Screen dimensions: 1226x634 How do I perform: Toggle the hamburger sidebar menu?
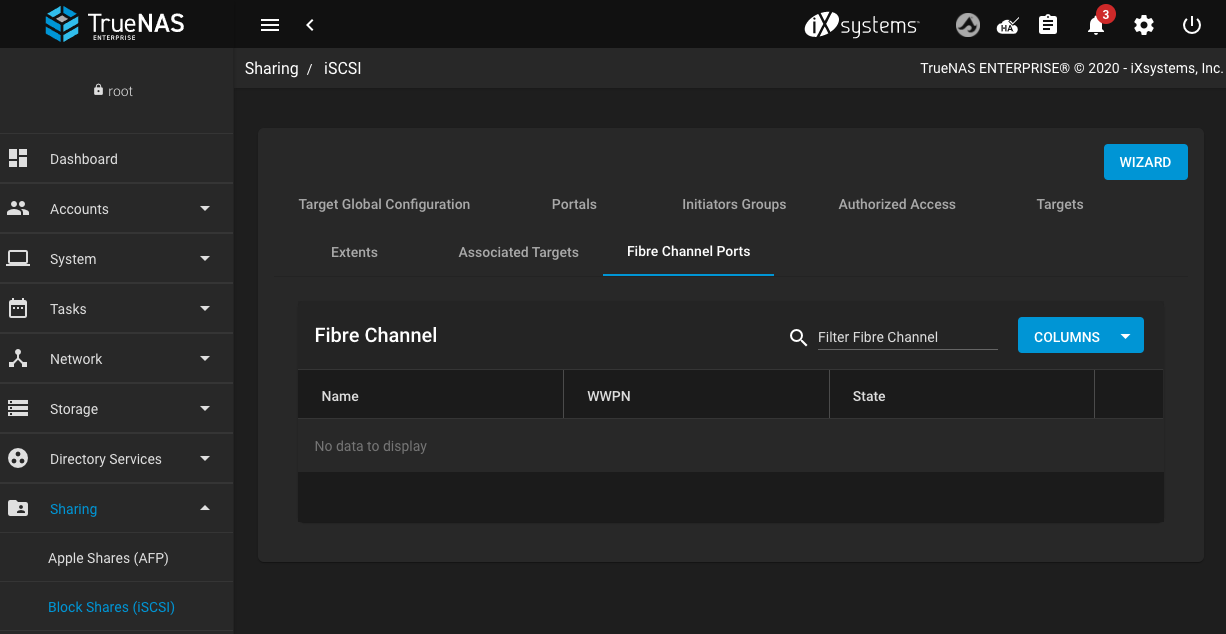(269, 25)
